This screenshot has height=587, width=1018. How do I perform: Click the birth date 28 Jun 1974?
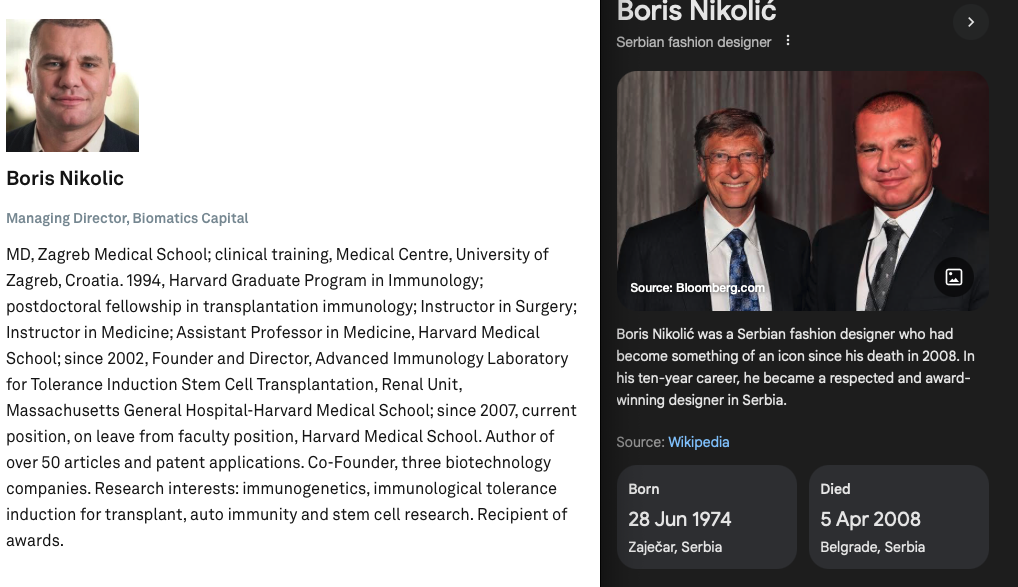click(x=679, y=519)
